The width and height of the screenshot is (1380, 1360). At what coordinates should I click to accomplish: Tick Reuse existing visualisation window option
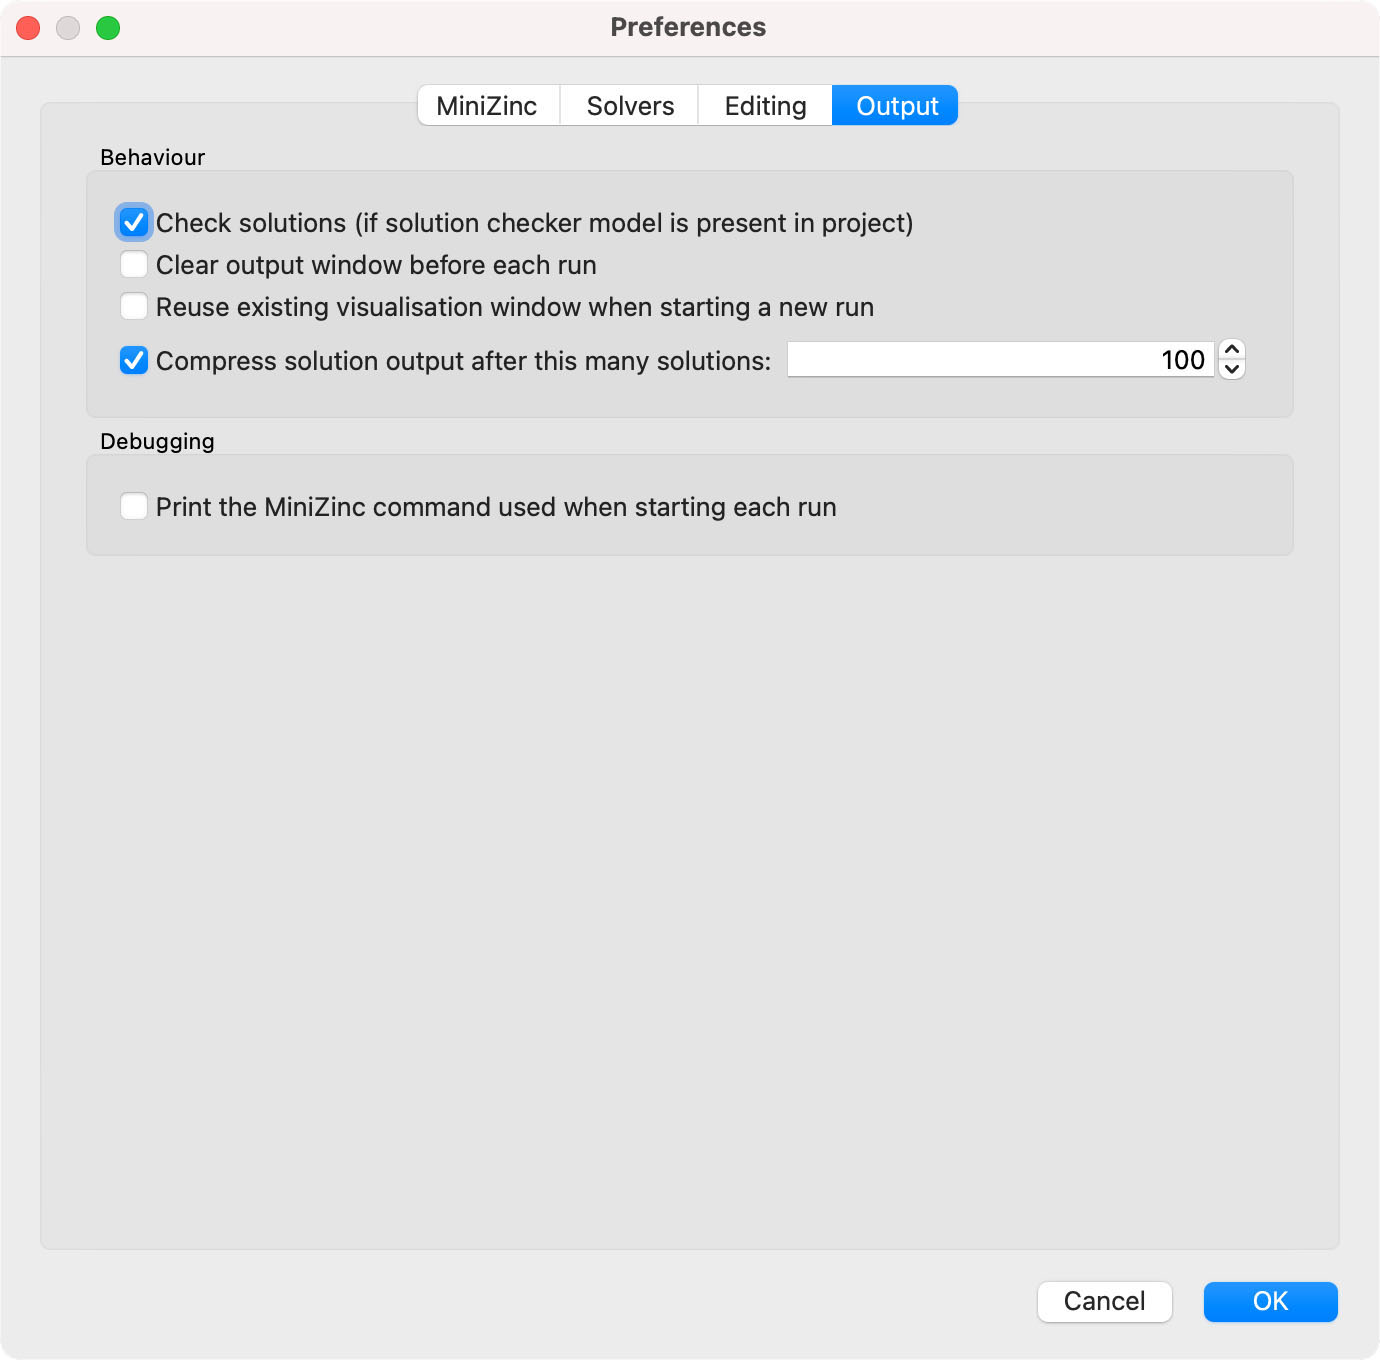pyautogui.click(x=134, y=307)
